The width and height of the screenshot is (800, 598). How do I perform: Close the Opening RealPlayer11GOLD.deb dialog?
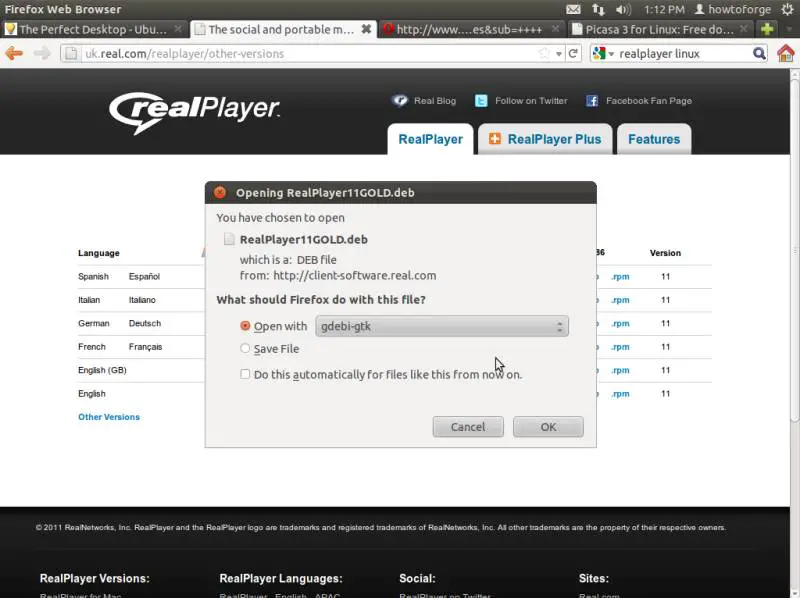(220, 192)
